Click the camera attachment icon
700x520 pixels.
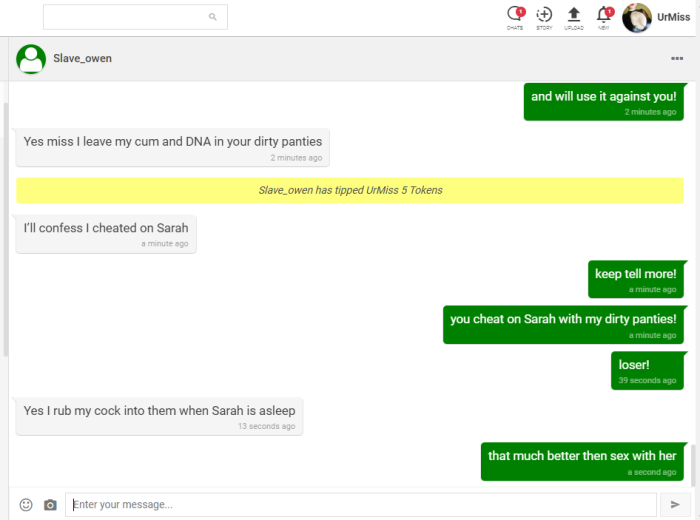click(50, 505)
